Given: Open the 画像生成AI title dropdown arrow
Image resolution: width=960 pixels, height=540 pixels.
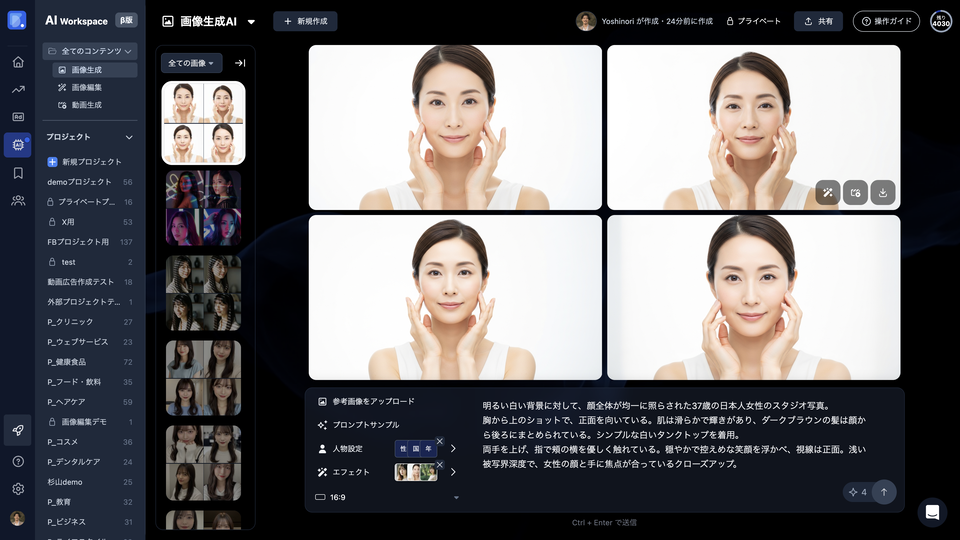Looking at the screenshot, I should click(x=251, y=21).
